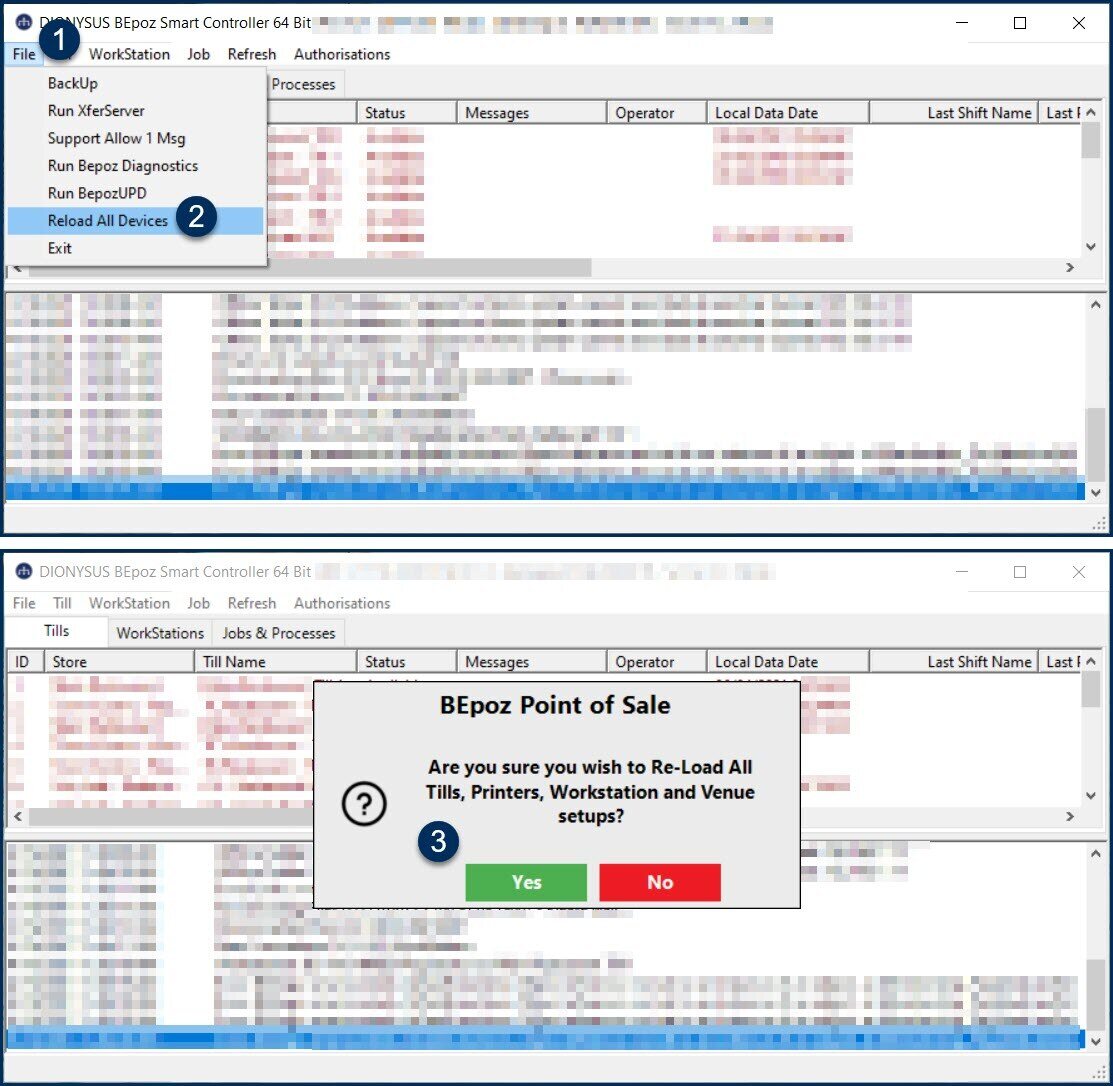Maximize the top Smart Controller window
The width and height of the screenshot is (1113, 1086).
(1020, 23)
